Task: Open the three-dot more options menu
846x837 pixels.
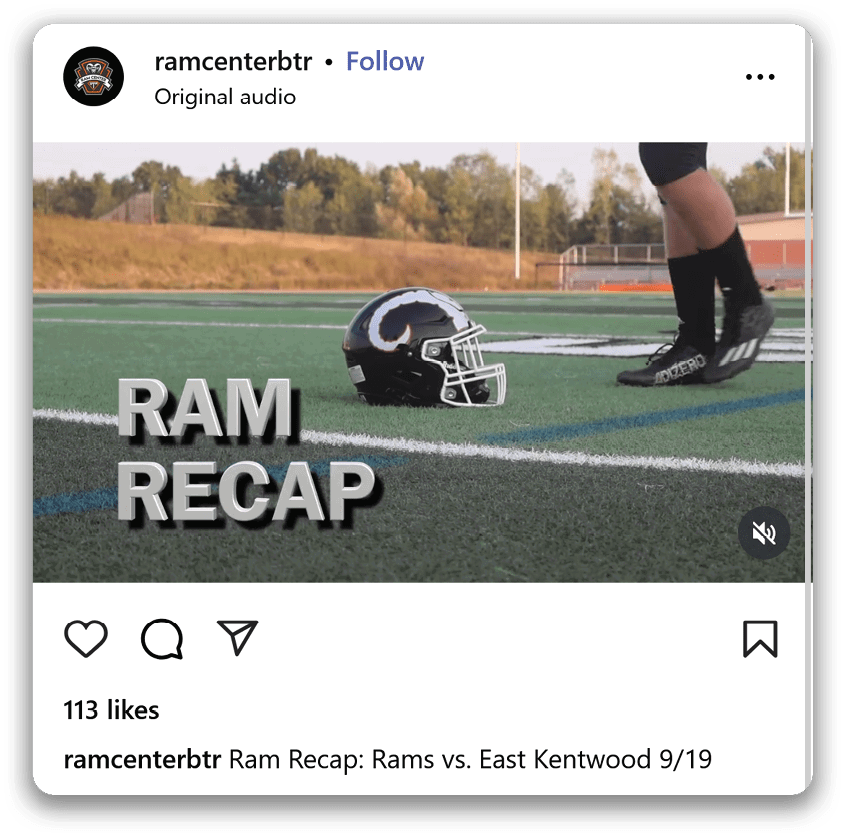Action: point(760,77)
